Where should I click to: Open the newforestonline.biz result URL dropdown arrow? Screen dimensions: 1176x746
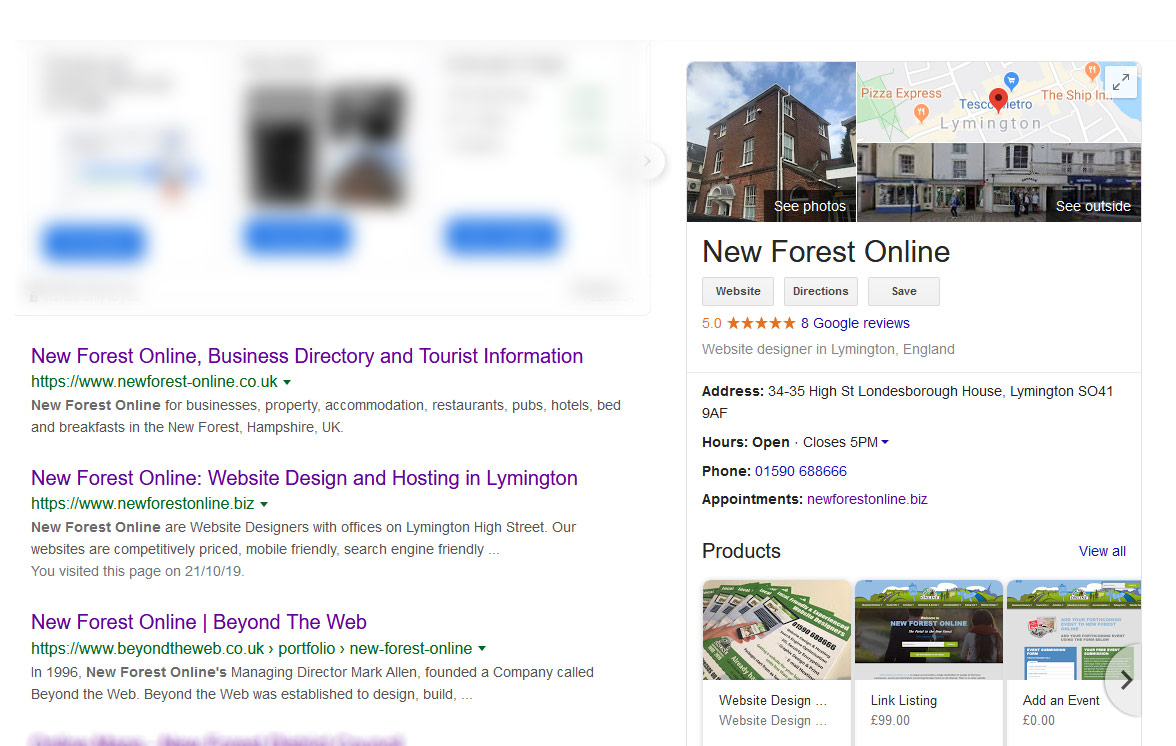pos(264,505)
